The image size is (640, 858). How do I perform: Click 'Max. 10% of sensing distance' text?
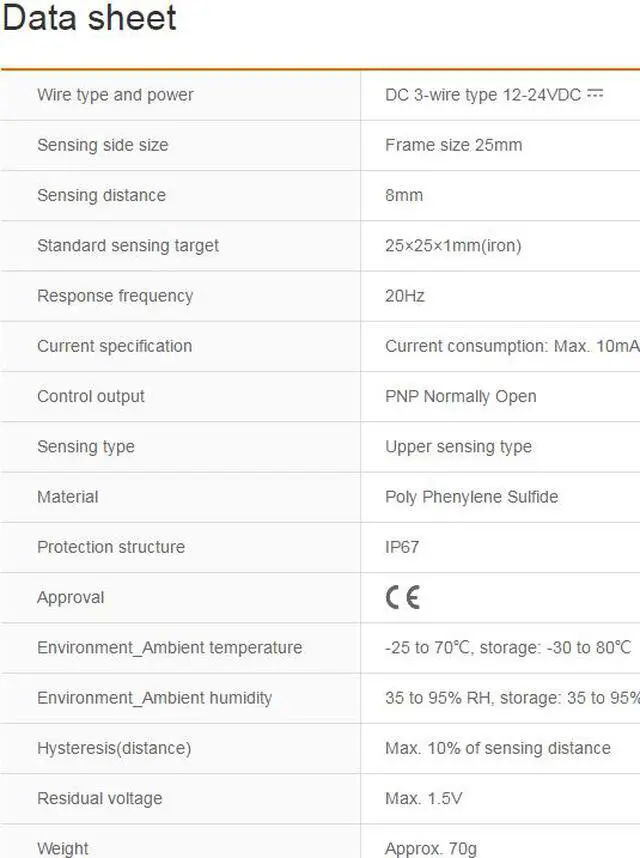tap(497, 748)
